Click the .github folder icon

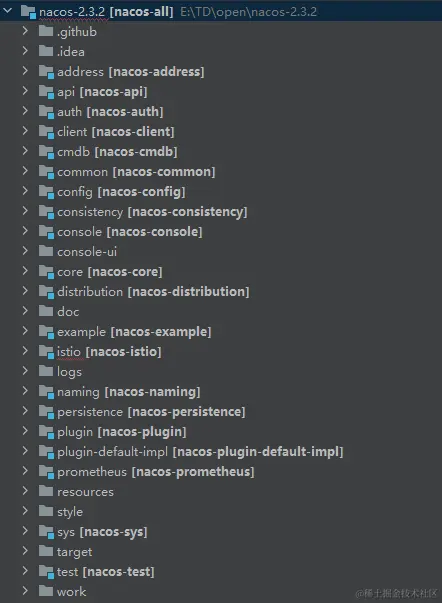click(x=46, y=31)
